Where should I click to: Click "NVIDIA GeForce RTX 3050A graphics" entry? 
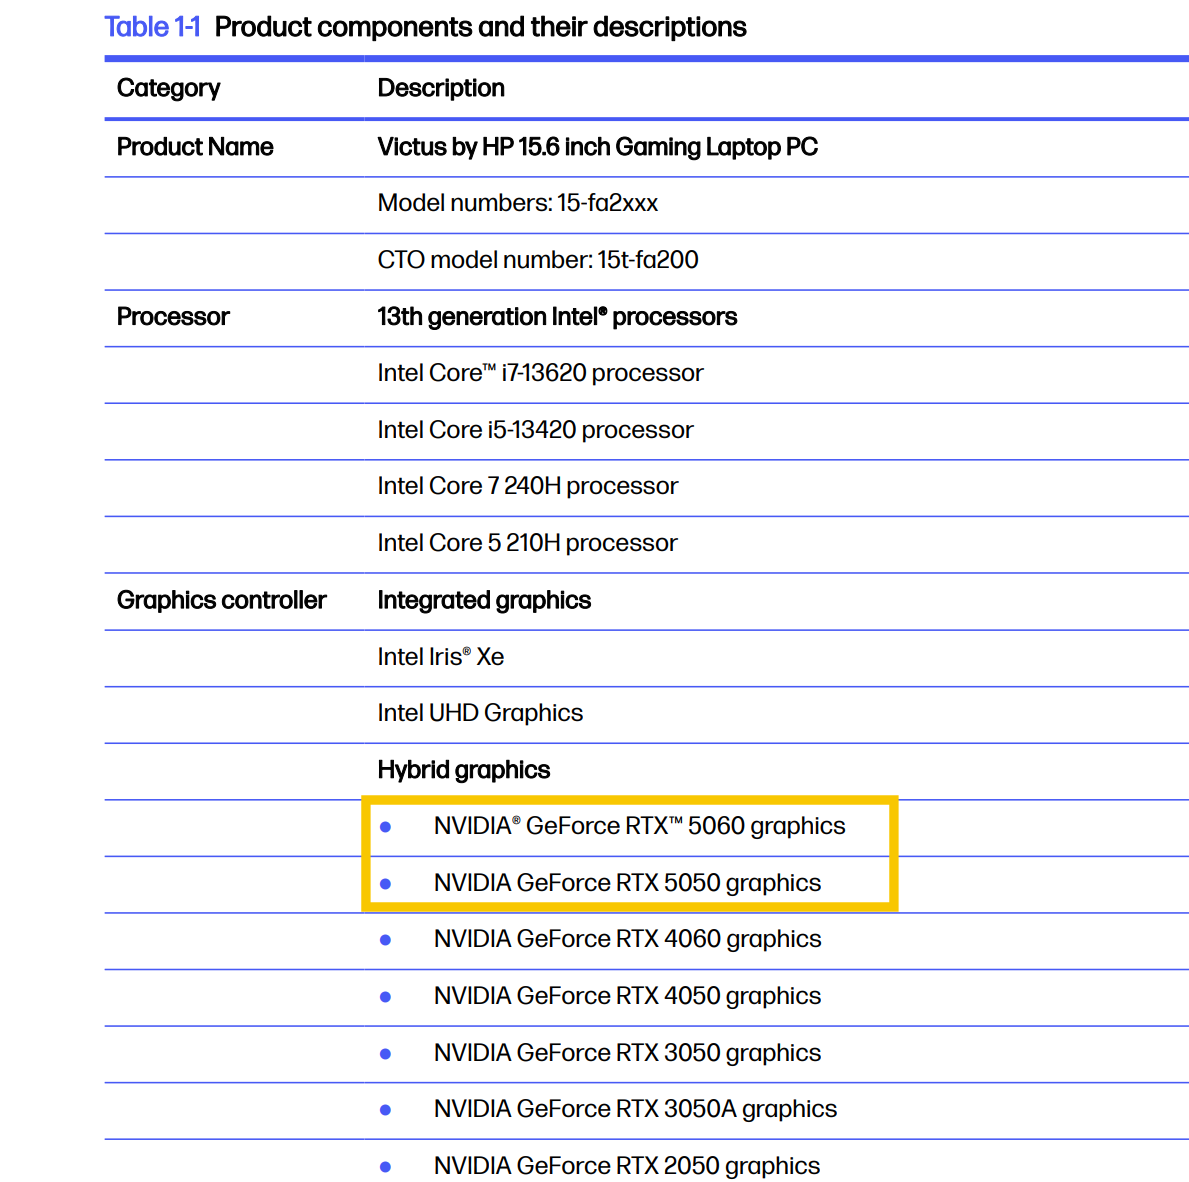click(635, 1109)
